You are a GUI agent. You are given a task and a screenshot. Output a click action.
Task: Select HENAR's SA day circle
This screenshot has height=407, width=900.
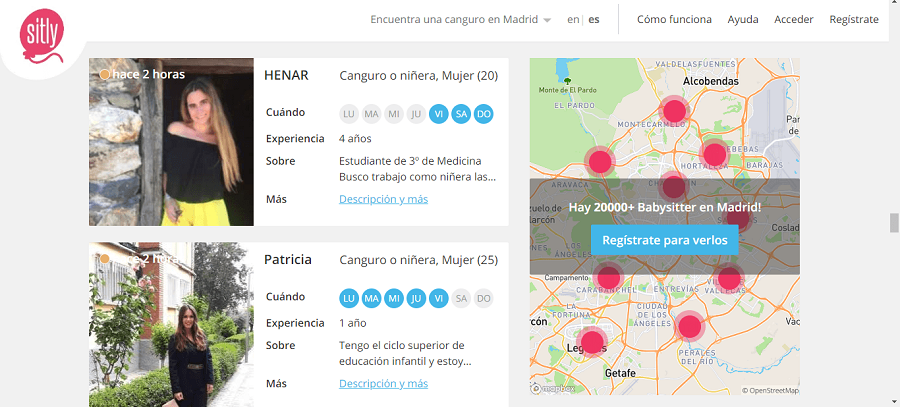click(461, 114)
